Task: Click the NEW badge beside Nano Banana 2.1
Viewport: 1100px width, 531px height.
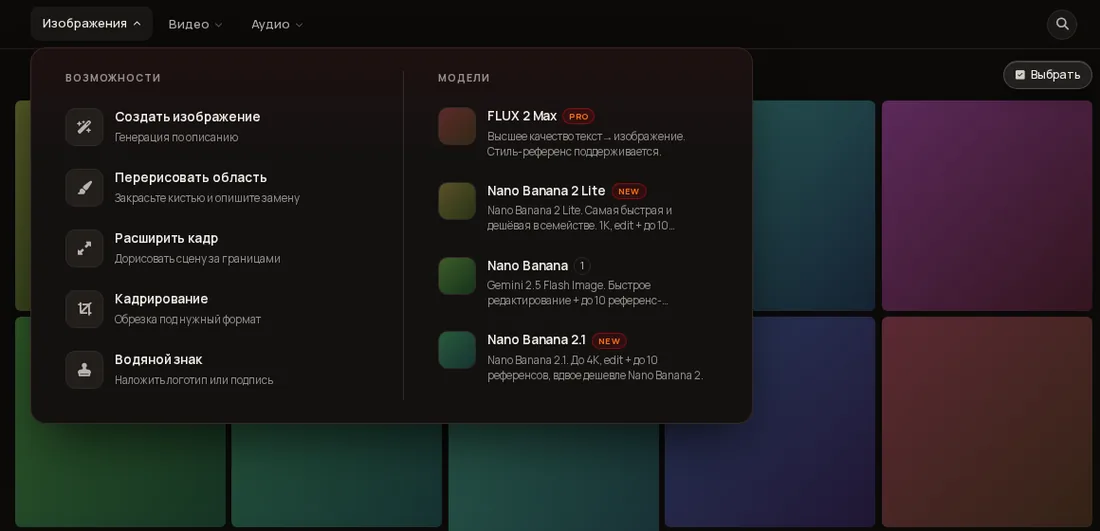Action: 609,341
